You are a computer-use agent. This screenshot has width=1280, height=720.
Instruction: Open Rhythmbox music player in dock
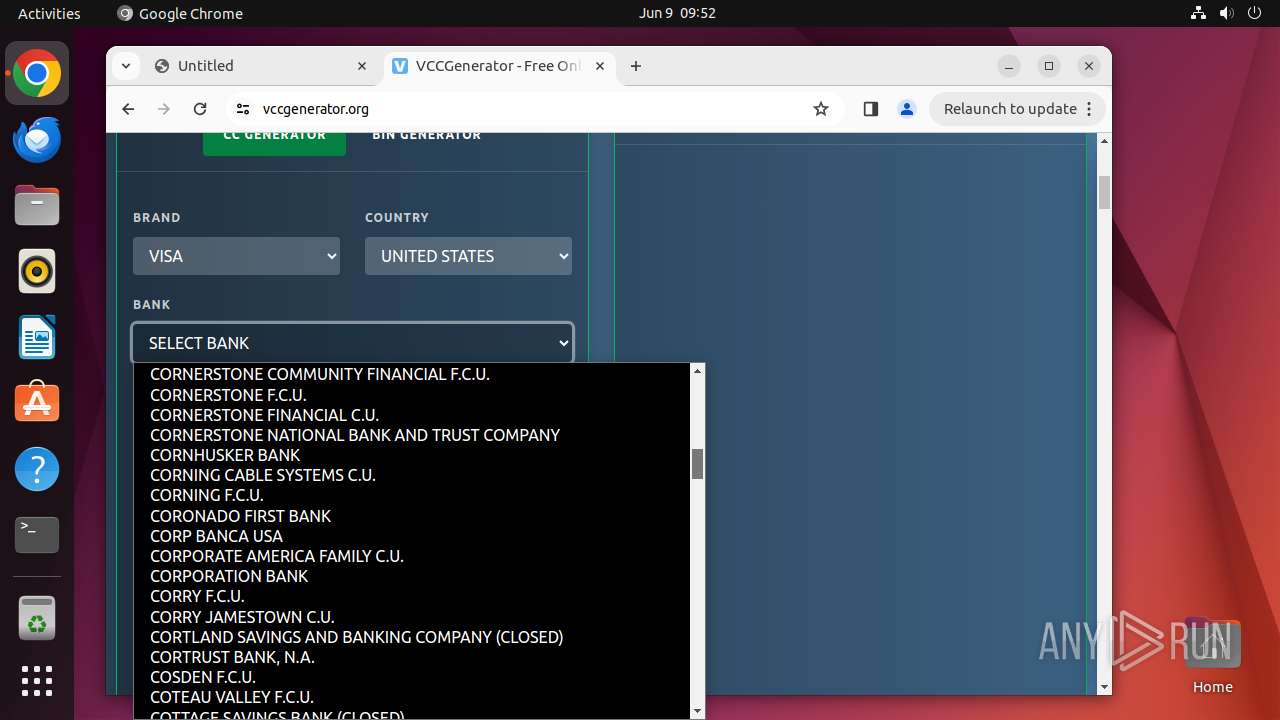tap(37, 271)
